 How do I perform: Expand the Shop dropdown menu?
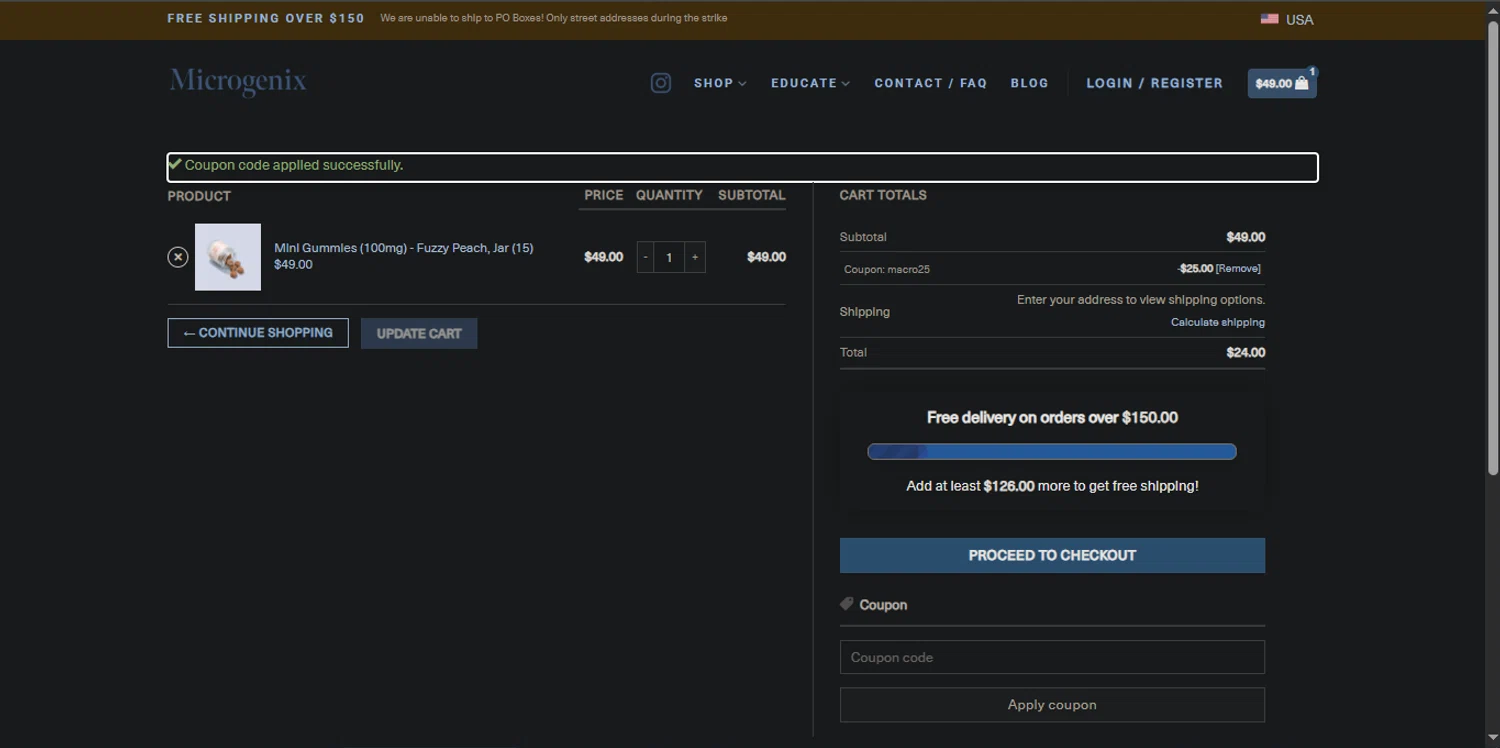pyautogui.click(x=720, y=83)
